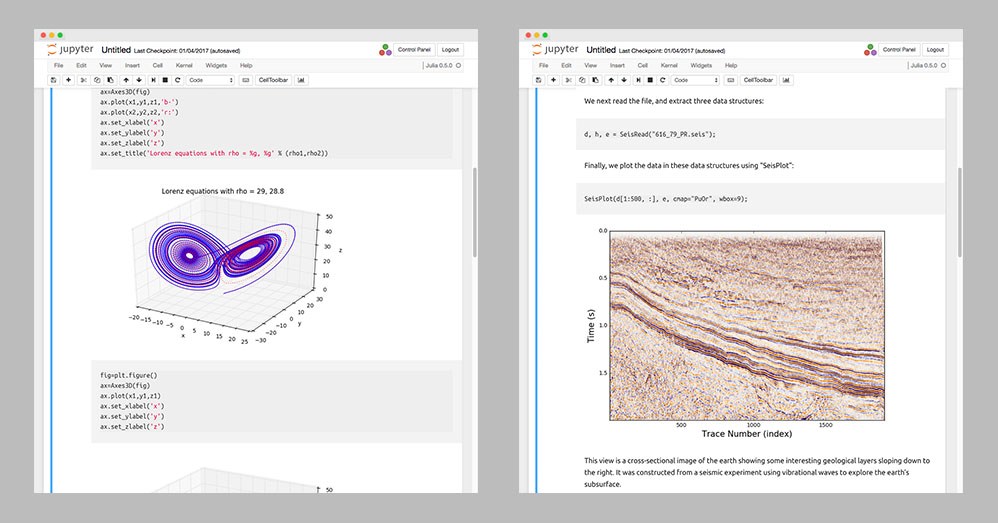Image resolution: width=998 pixels, height=523 pixels.
Task: Expand the Code cell type dropdown in the right notebook
Action: (695, 80)
